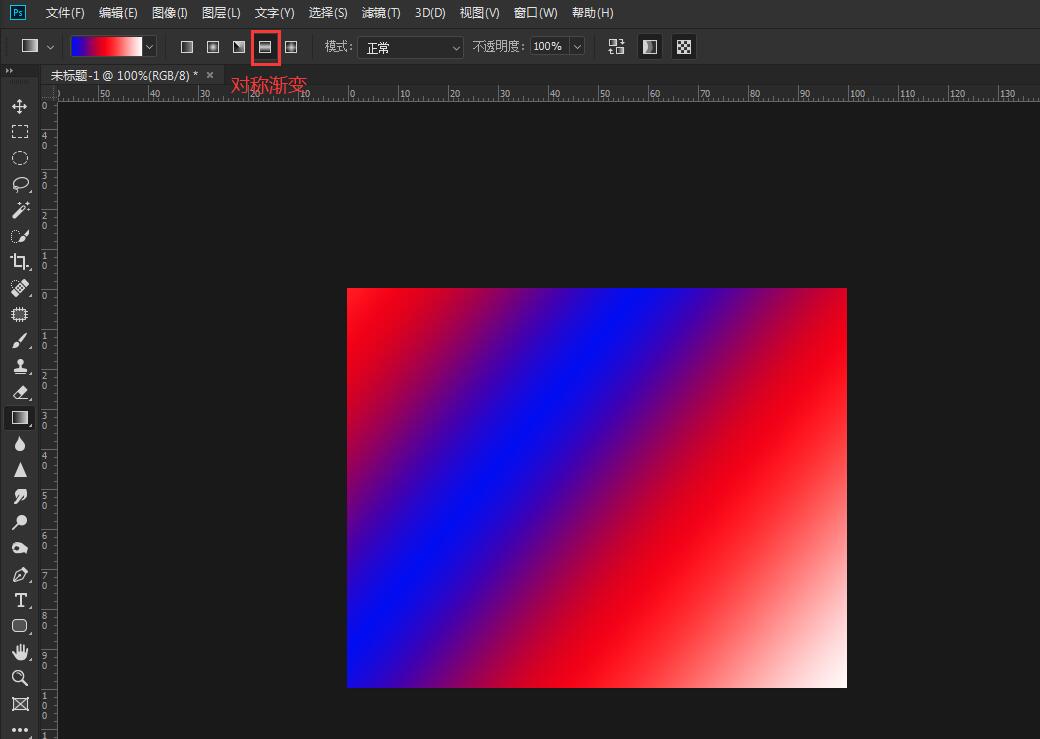This screenshot has height=739, width=1040.
Task: Open the blend mode 正常 dropdown
Action: (412, 47)
